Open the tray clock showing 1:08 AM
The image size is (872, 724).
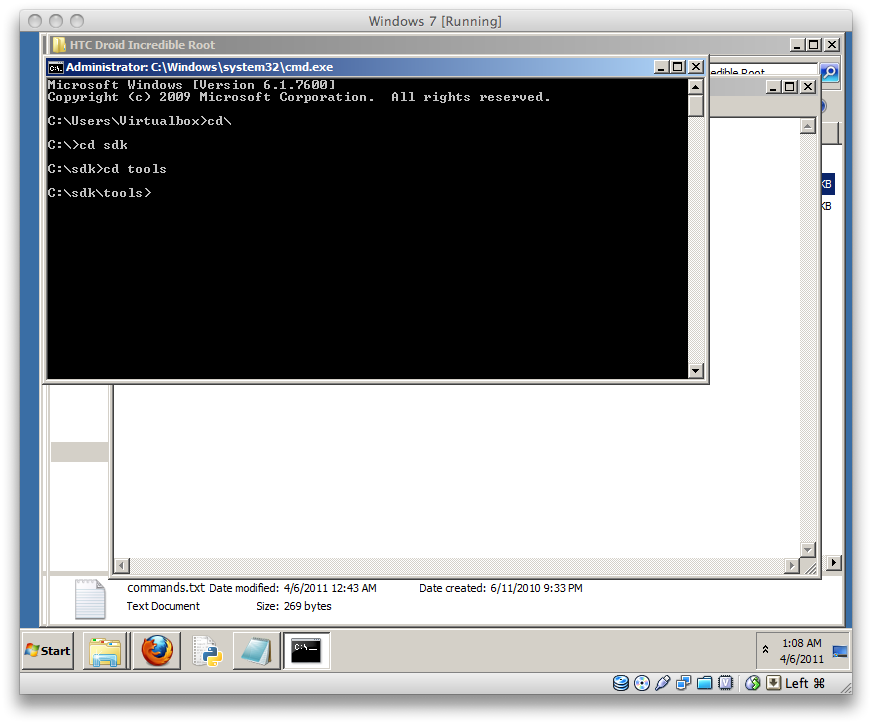pos(801,651)
